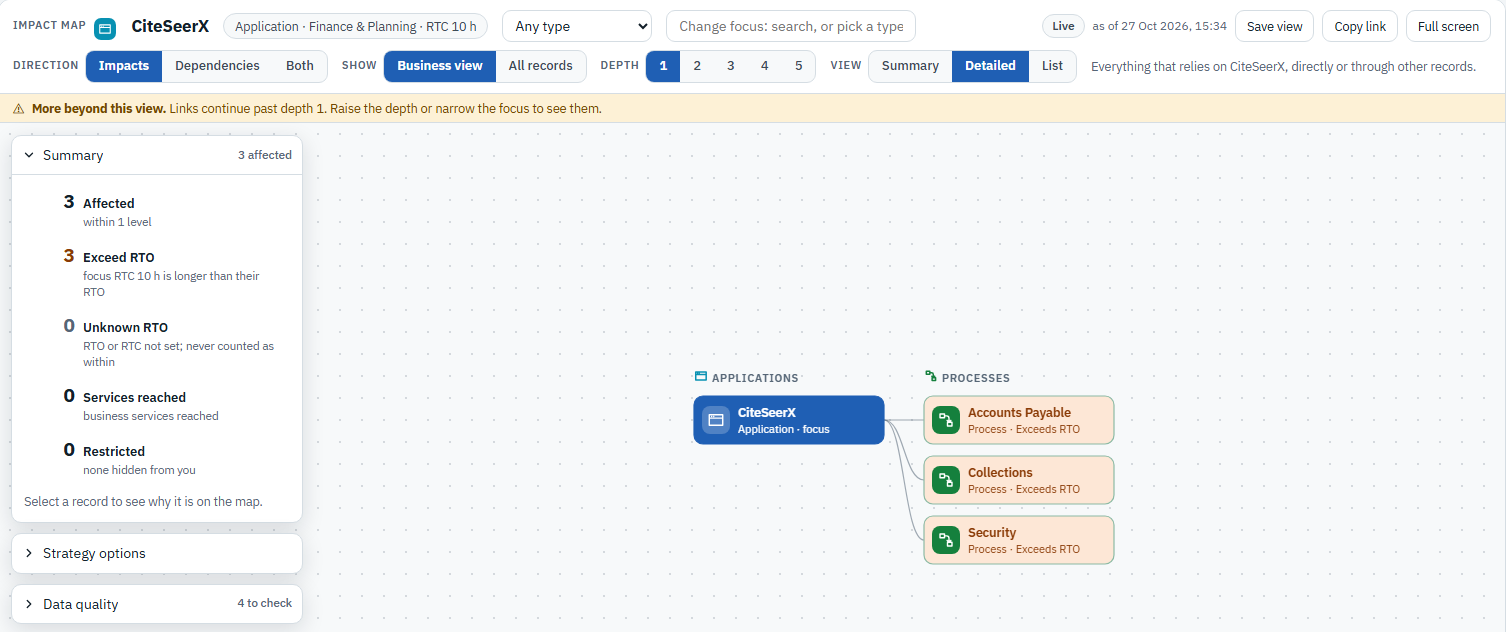This screenshot has height=632, width=1506.
Task: Set depth to 5
Action: [799, 66]
